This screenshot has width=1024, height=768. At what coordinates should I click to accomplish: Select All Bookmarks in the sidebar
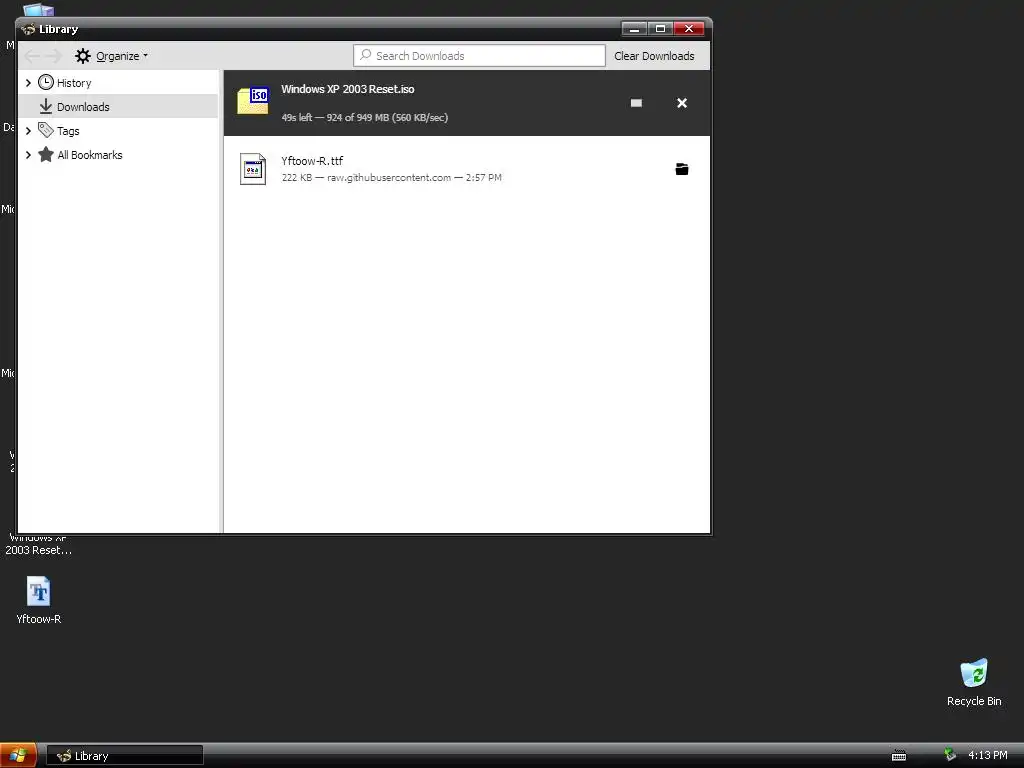coord(89,155)
